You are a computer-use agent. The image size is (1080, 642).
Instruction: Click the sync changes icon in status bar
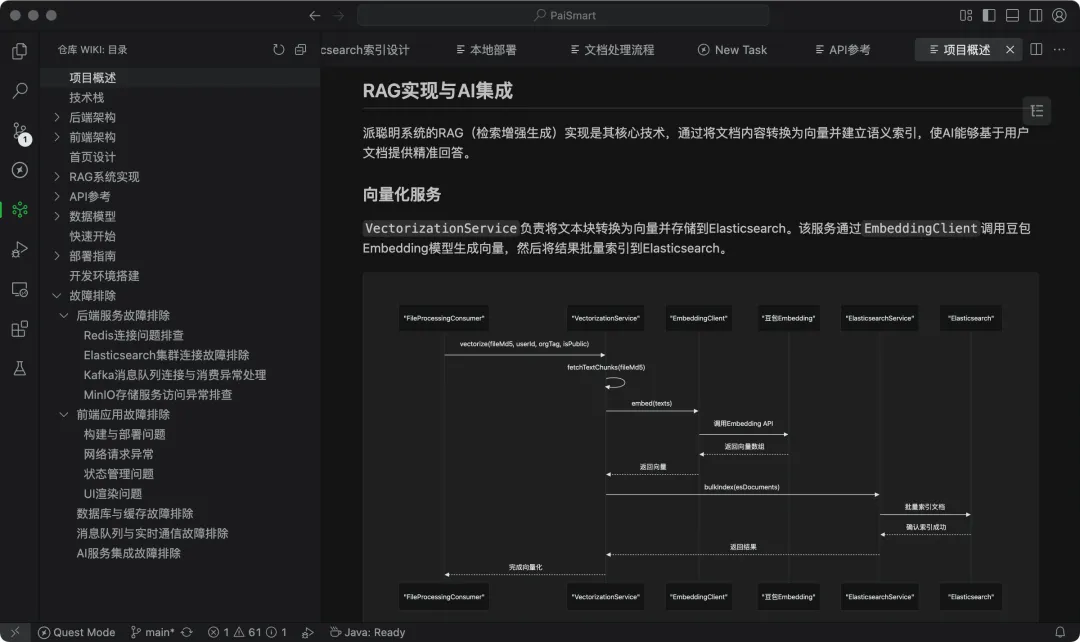click(x=187, y=632)
